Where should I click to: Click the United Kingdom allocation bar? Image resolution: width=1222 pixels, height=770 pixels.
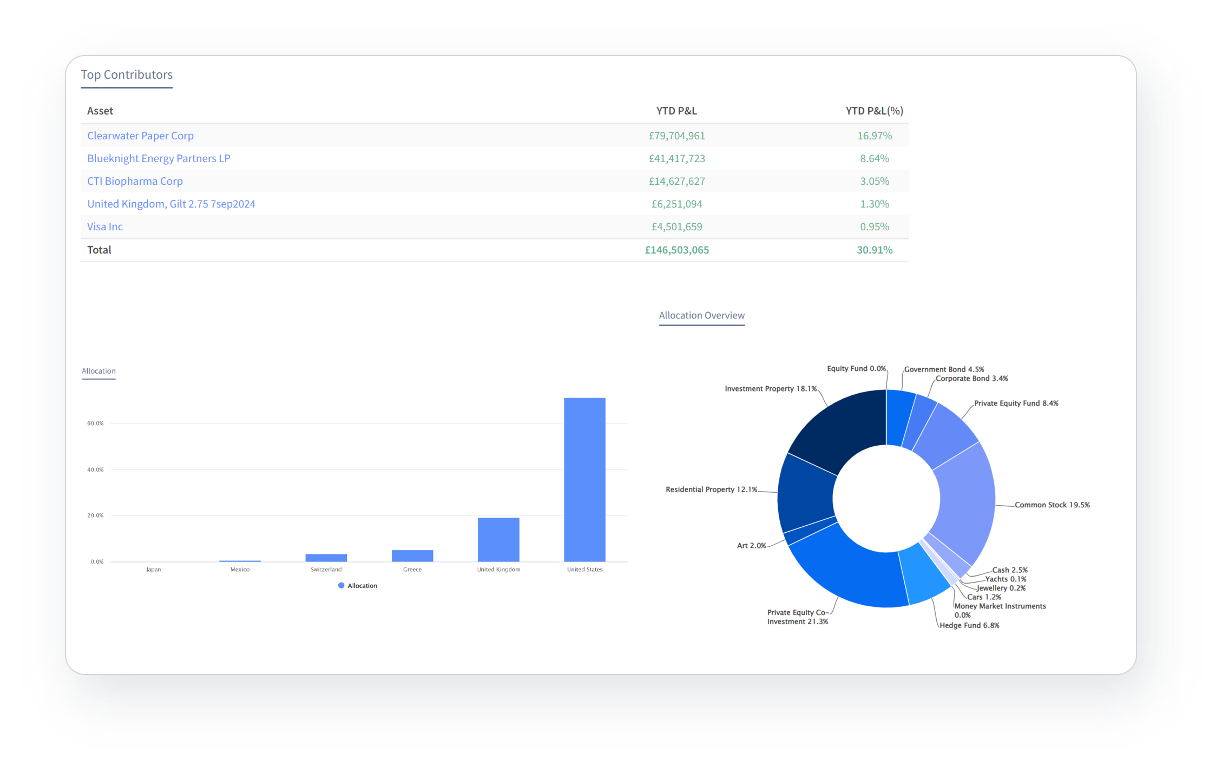point(499,537)
